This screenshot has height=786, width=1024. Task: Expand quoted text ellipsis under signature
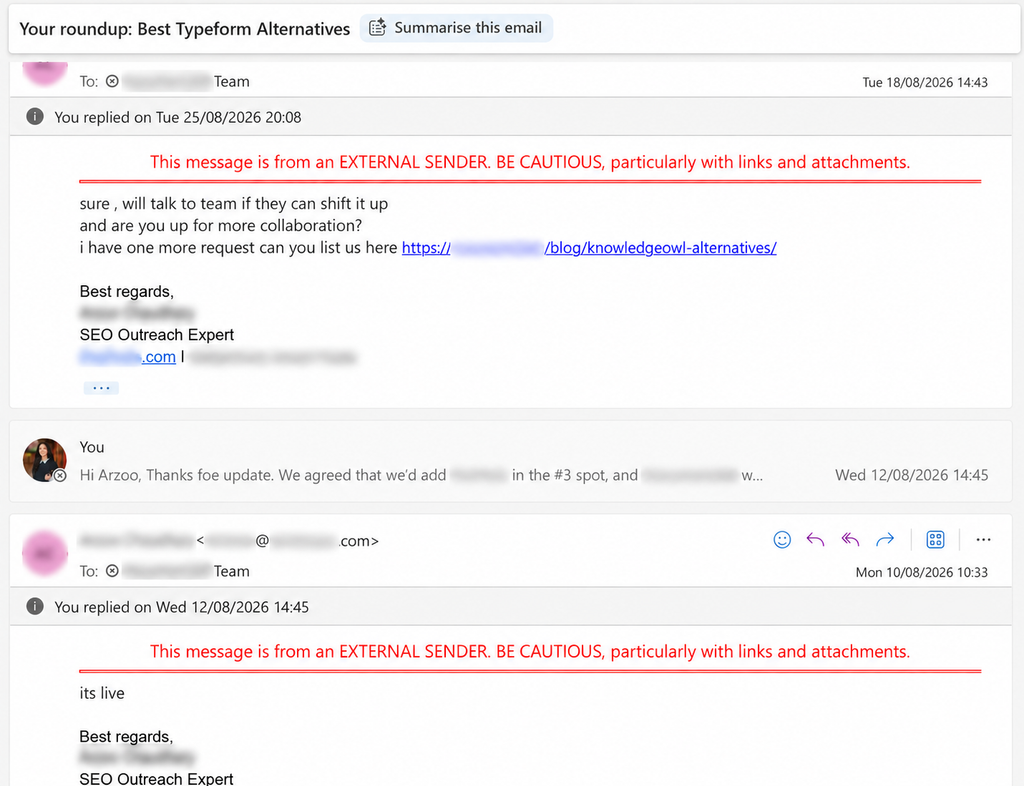[101, 388]
